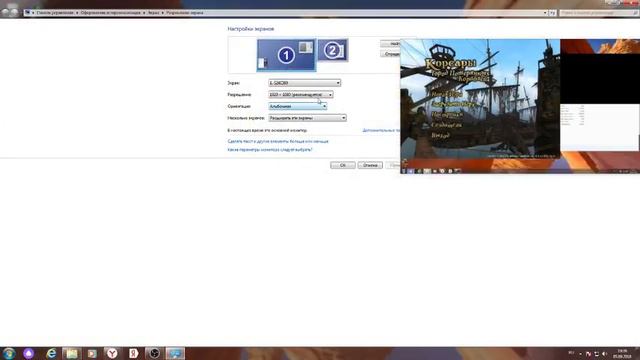
Task: Click Создатели in the Корсары game menu
Action: pos(446,125)
